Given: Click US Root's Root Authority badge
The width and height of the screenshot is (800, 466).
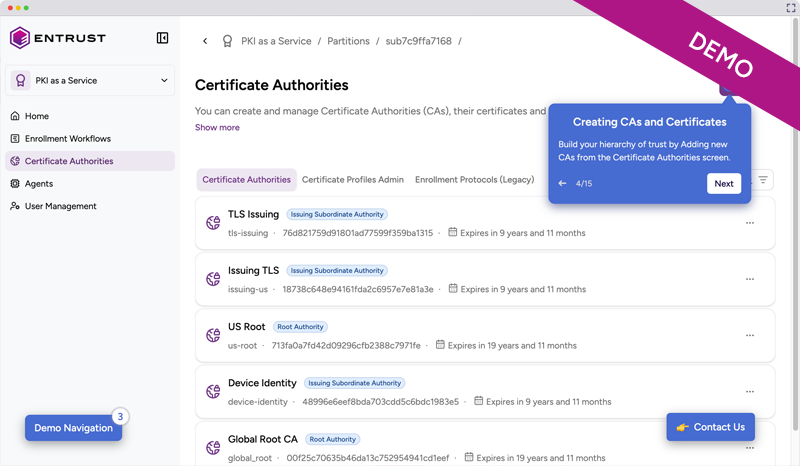Looking at the screenshot, I should 300,327.
